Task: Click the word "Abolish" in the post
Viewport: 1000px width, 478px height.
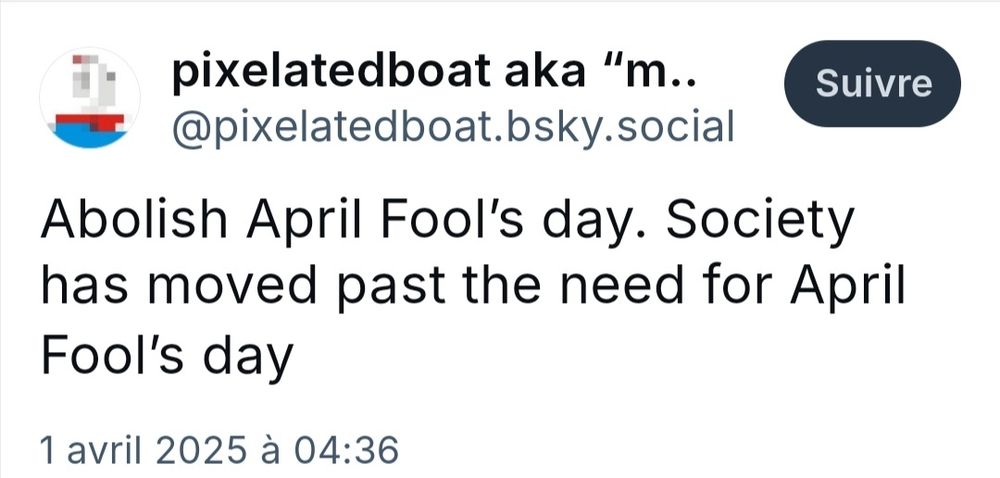Action: (x=135, y=219)
